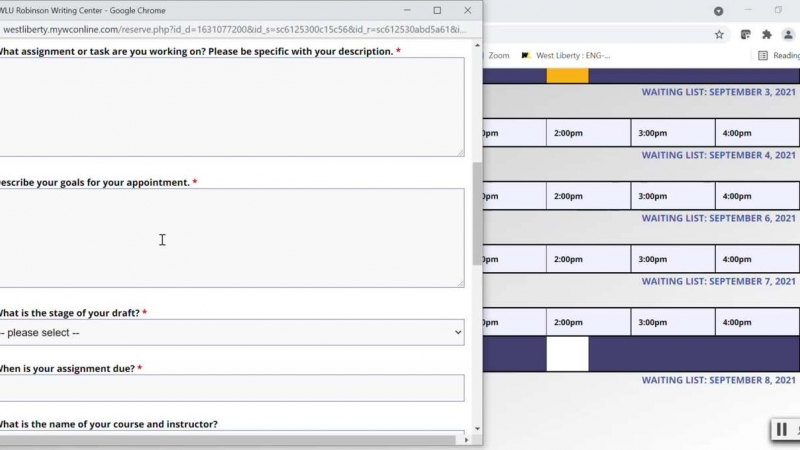Open Waiting List for September 3, 2021
This screenshot has height=450, width=800.
tap(718, 92)
